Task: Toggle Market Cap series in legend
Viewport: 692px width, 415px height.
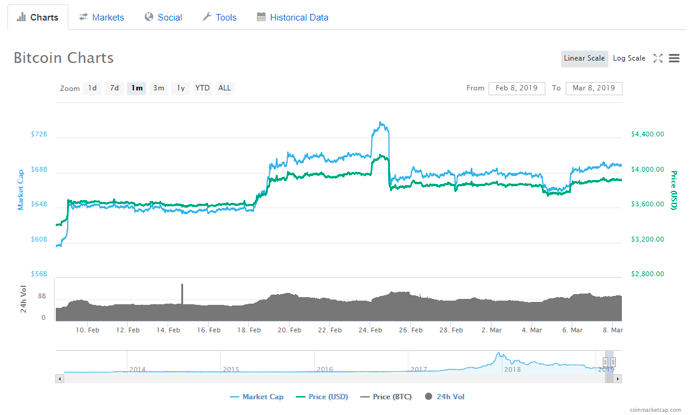Action: 256,396
